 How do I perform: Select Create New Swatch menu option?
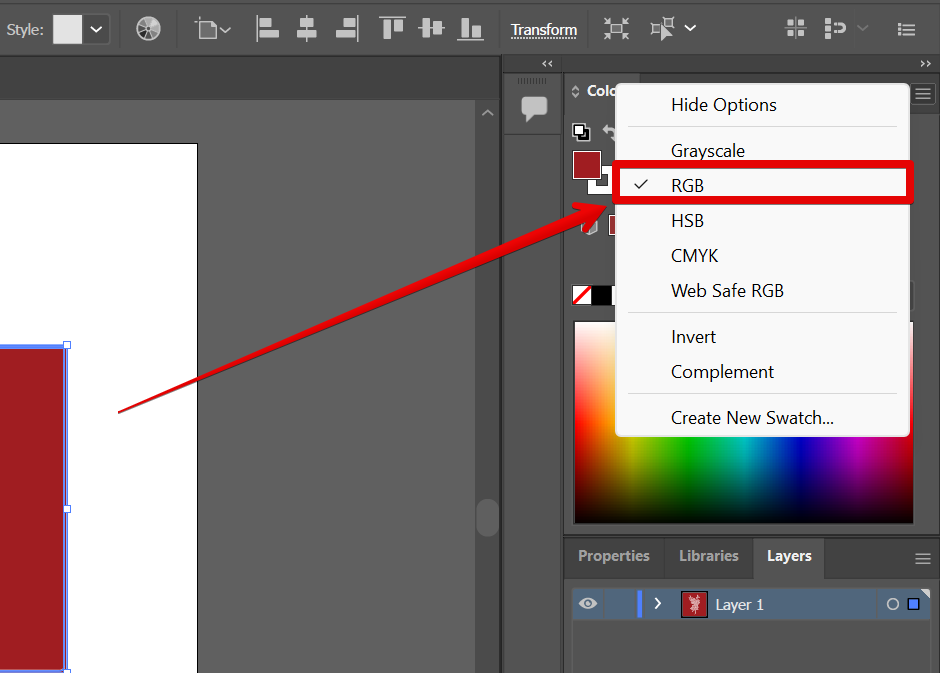tap(752, 418)
